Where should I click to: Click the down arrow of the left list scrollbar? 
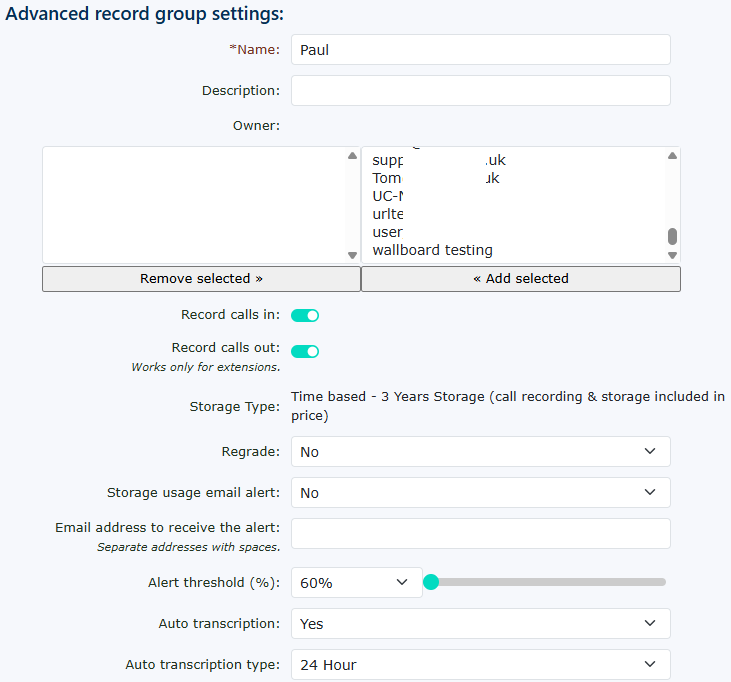[x=352, y=255]
